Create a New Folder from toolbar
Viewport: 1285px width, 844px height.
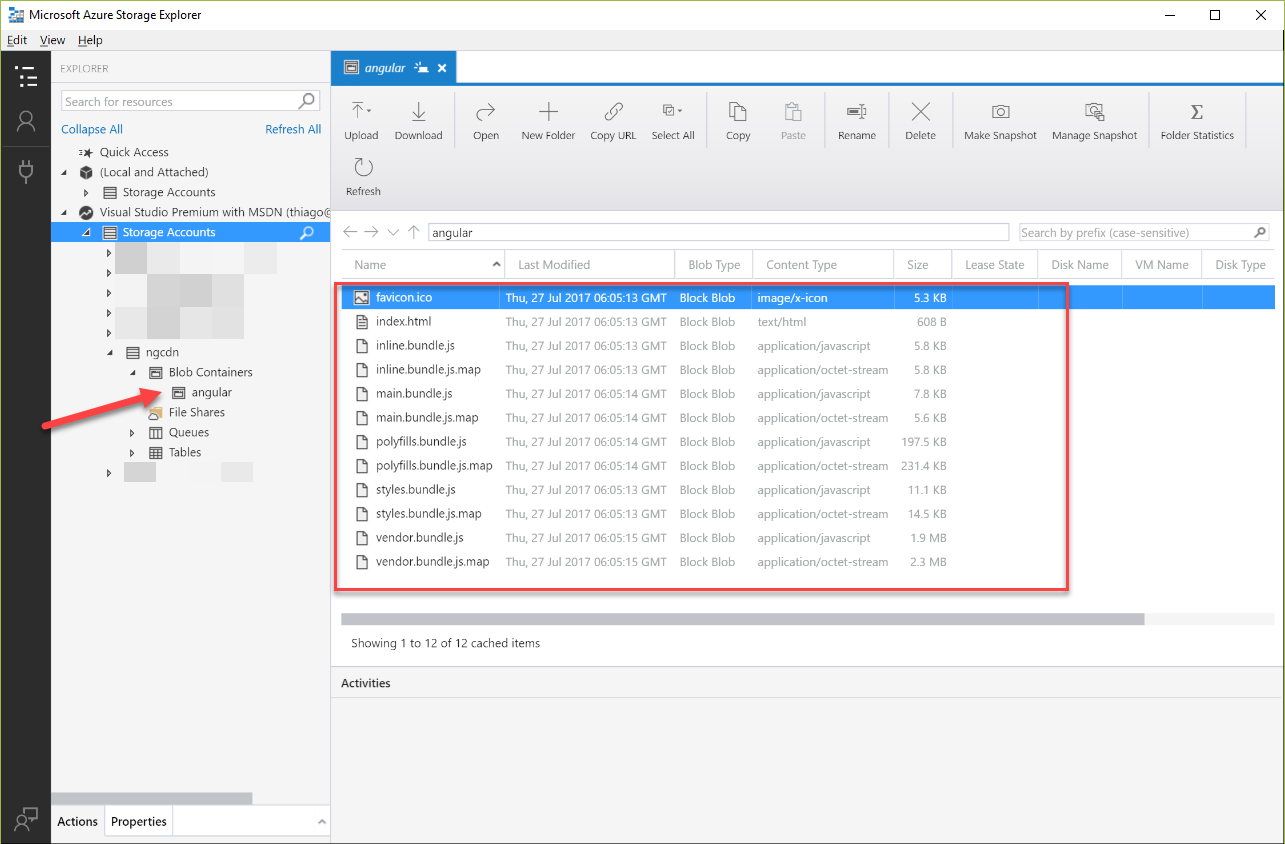click(x=548, y=121)
